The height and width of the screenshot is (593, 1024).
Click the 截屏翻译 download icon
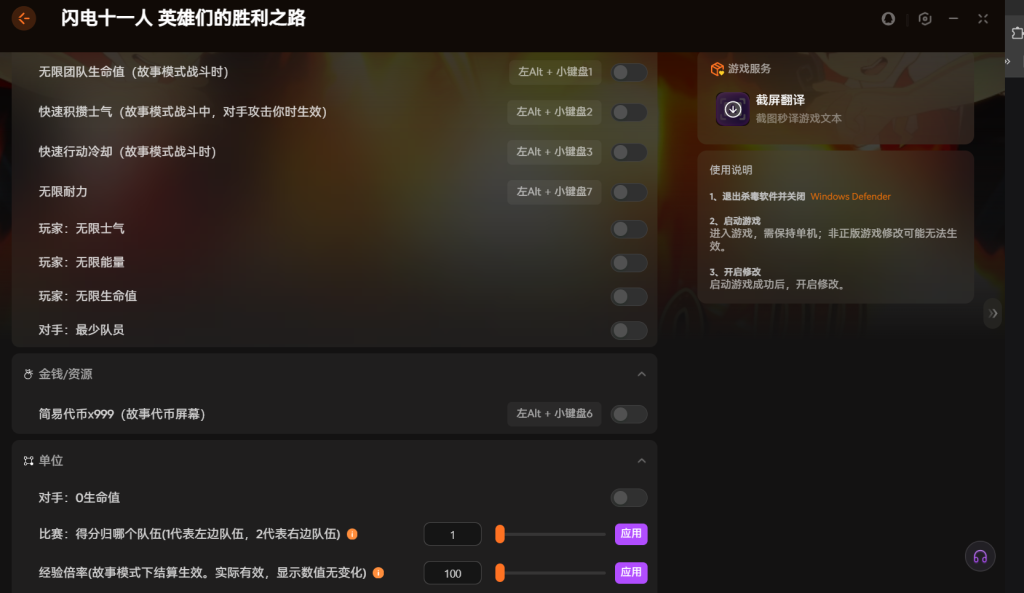(733, 109)
